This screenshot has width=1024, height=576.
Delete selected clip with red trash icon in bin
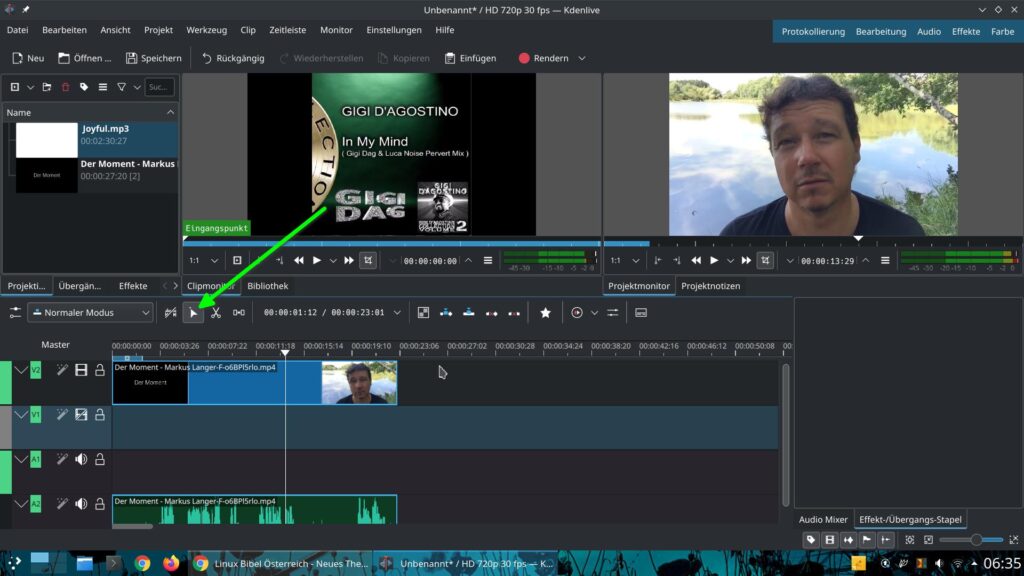(65, 87)
